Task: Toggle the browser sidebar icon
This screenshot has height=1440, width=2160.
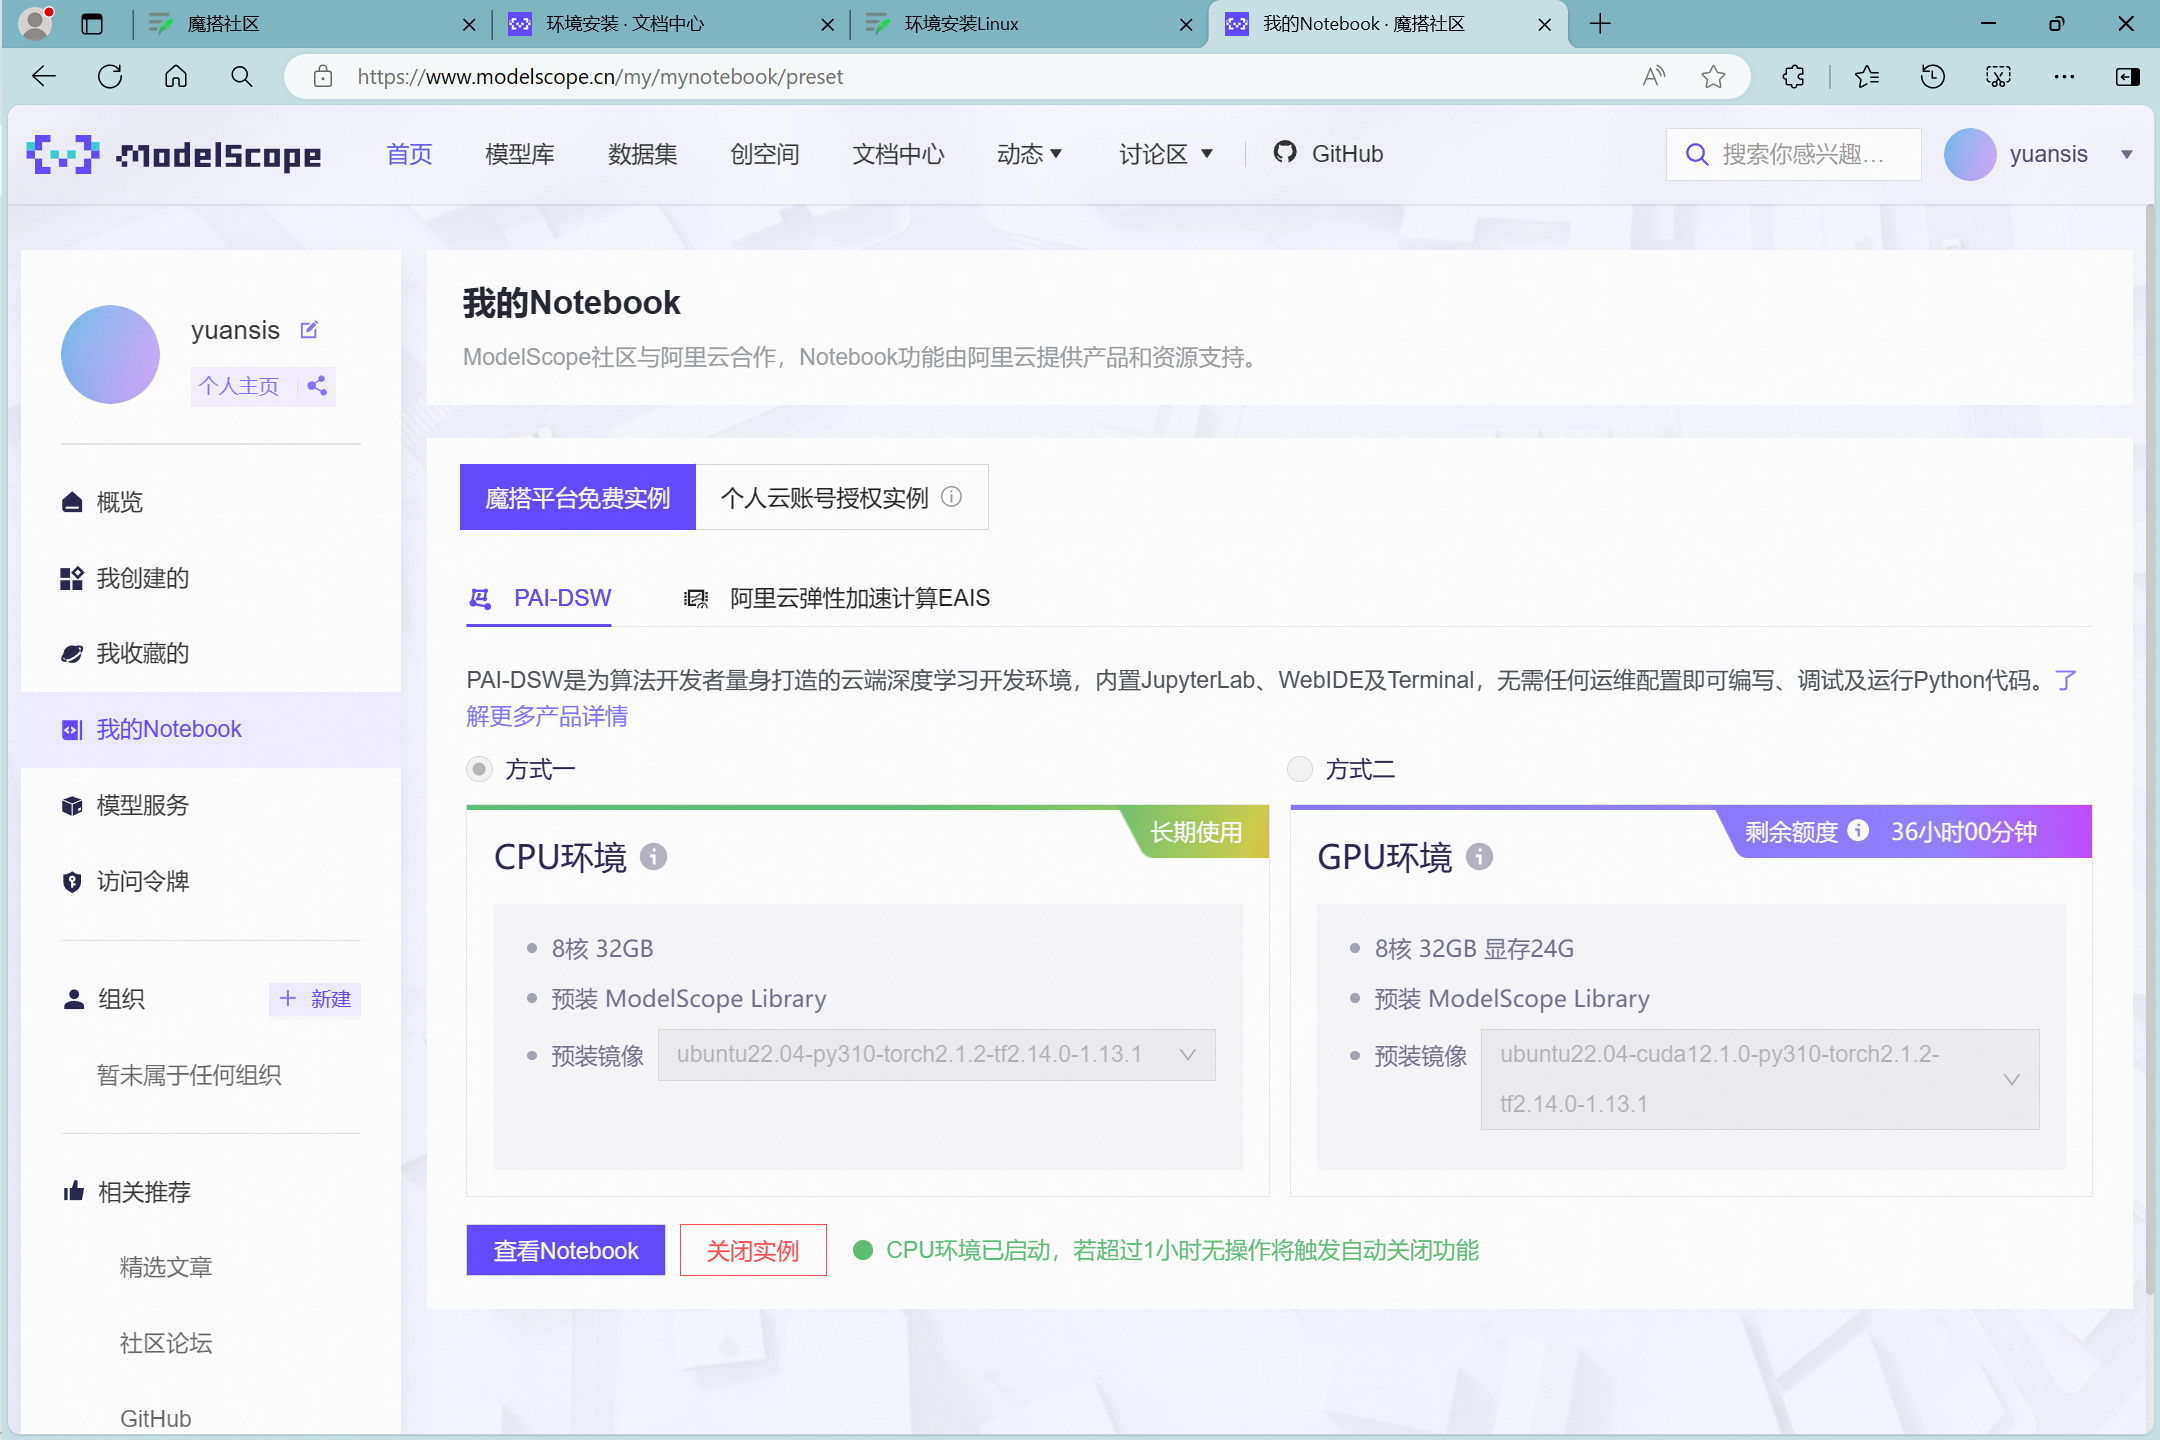Action: click(x=2128, y=76)
